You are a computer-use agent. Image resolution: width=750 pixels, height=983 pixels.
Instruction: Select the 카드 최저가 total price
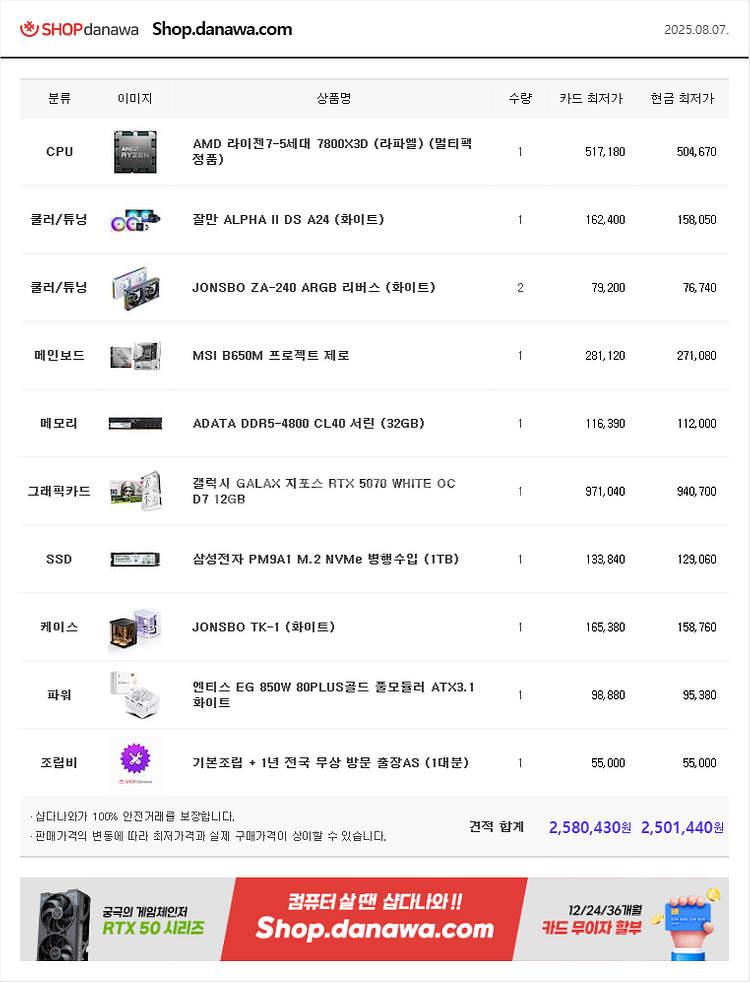tap(590, 828)
